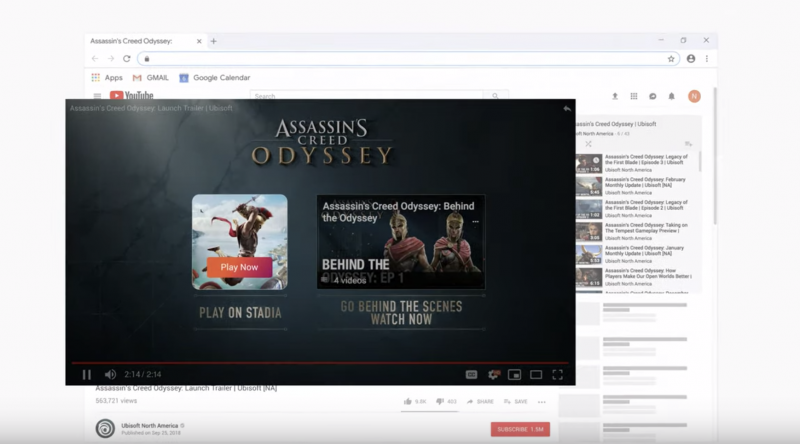This screenshot has height=444, width=800.
Task: Open Chrome three-dot menu
Action: tap(707, 59)
